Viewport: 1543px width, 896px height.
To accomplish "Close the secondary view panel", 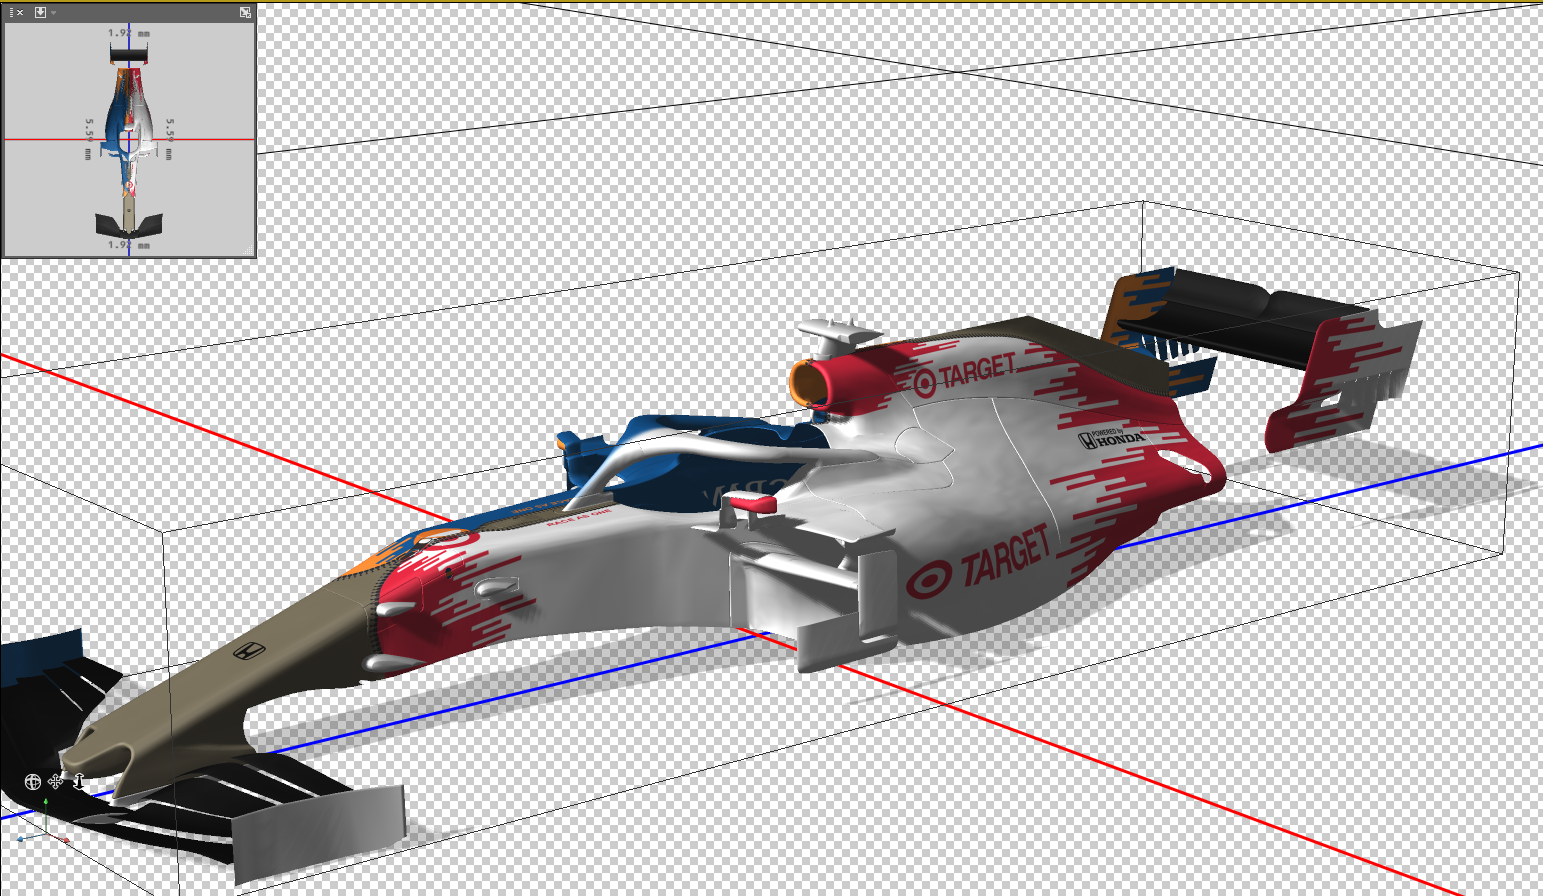I will pos(20,12).
